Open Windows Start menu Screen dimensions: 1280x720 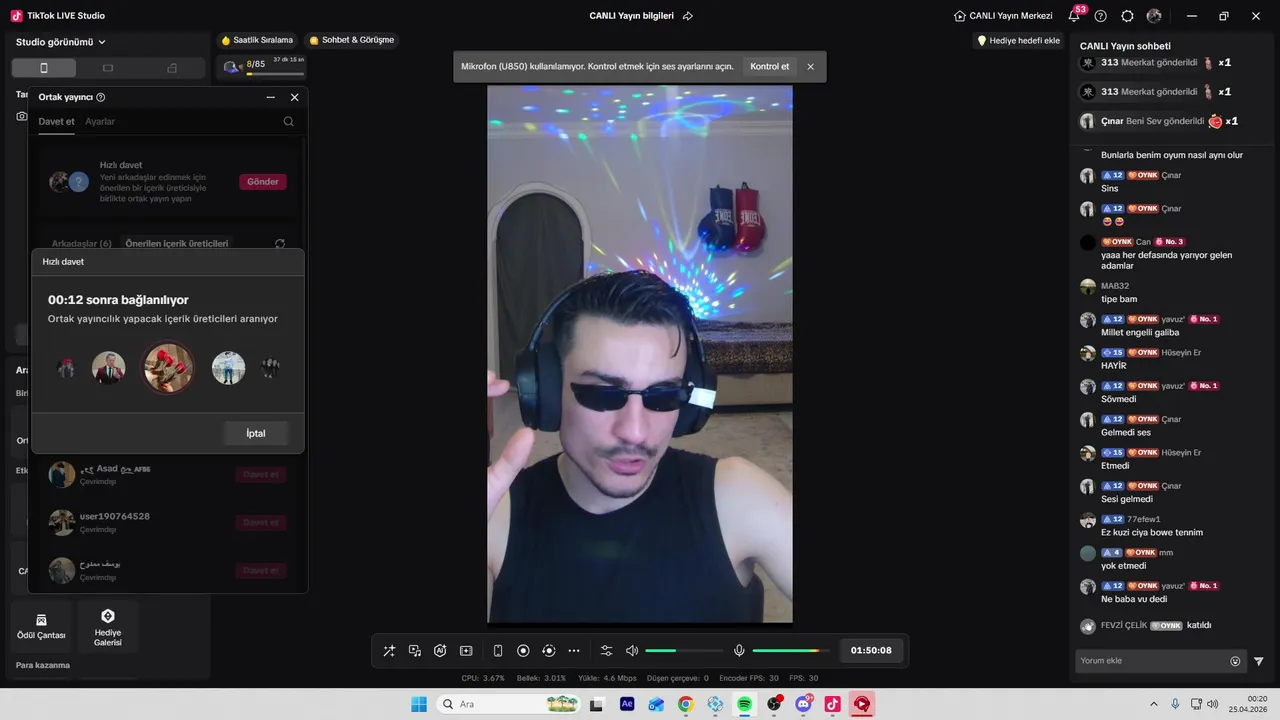tap(419, 704)
